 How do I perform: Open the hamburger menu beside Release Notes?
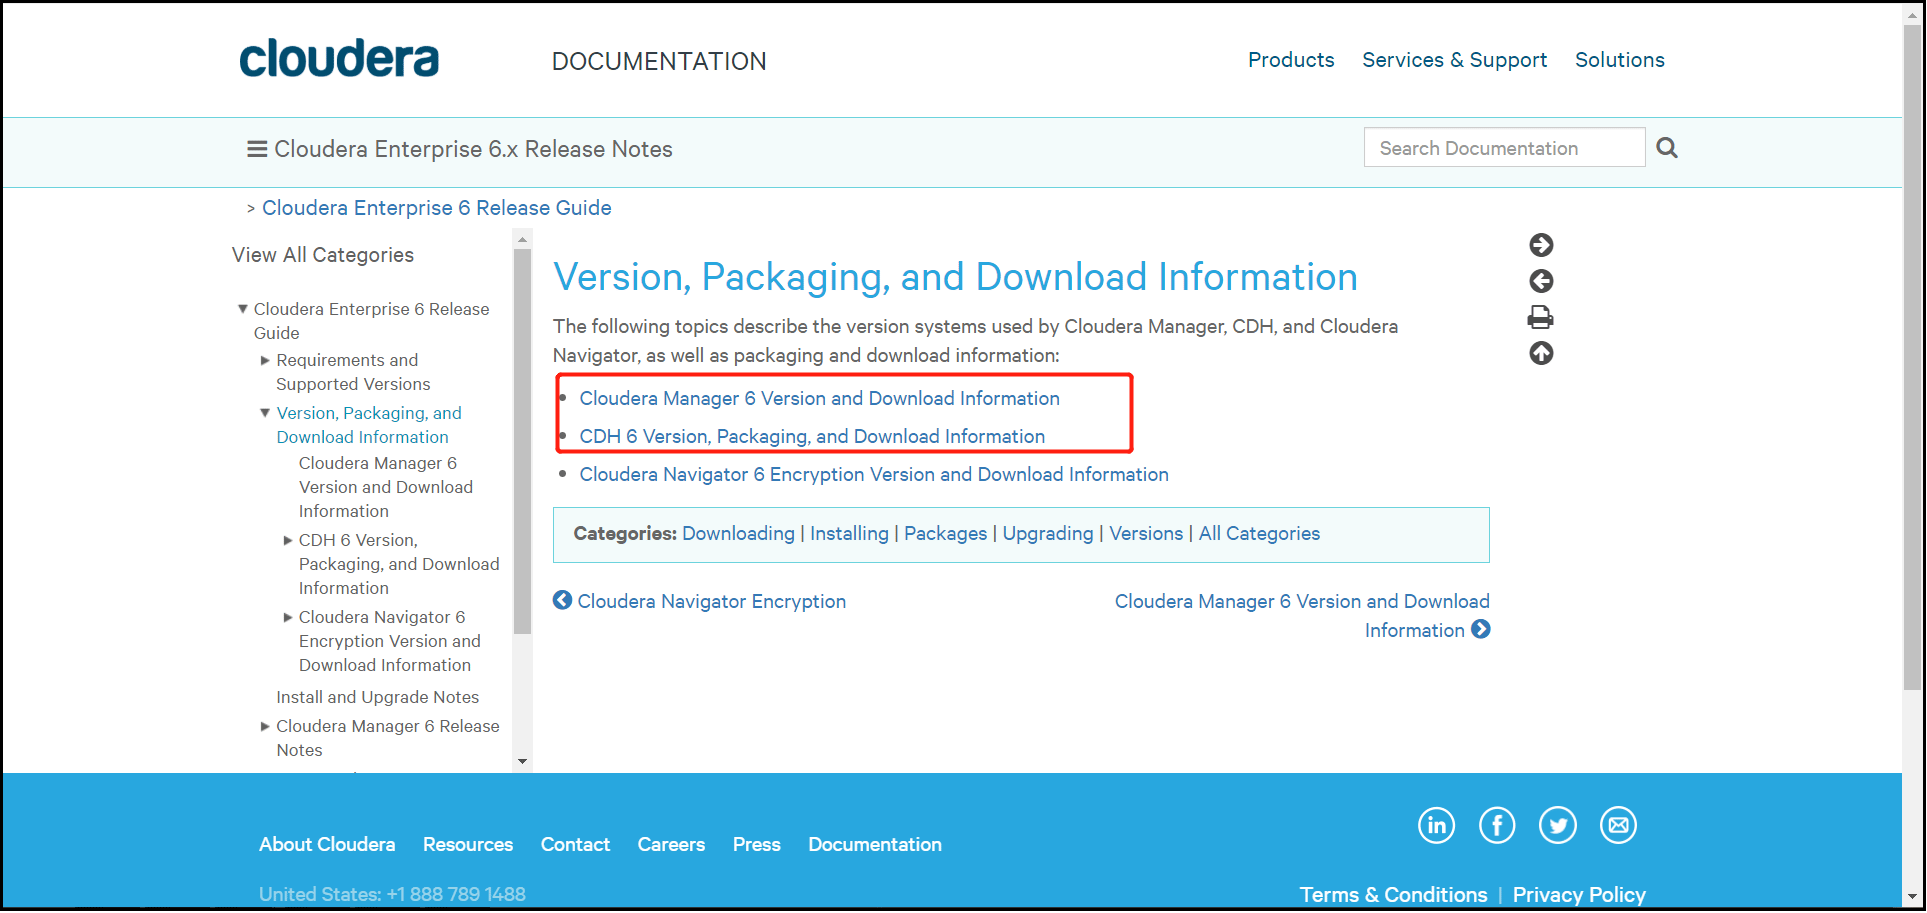[x=257, y=149]
